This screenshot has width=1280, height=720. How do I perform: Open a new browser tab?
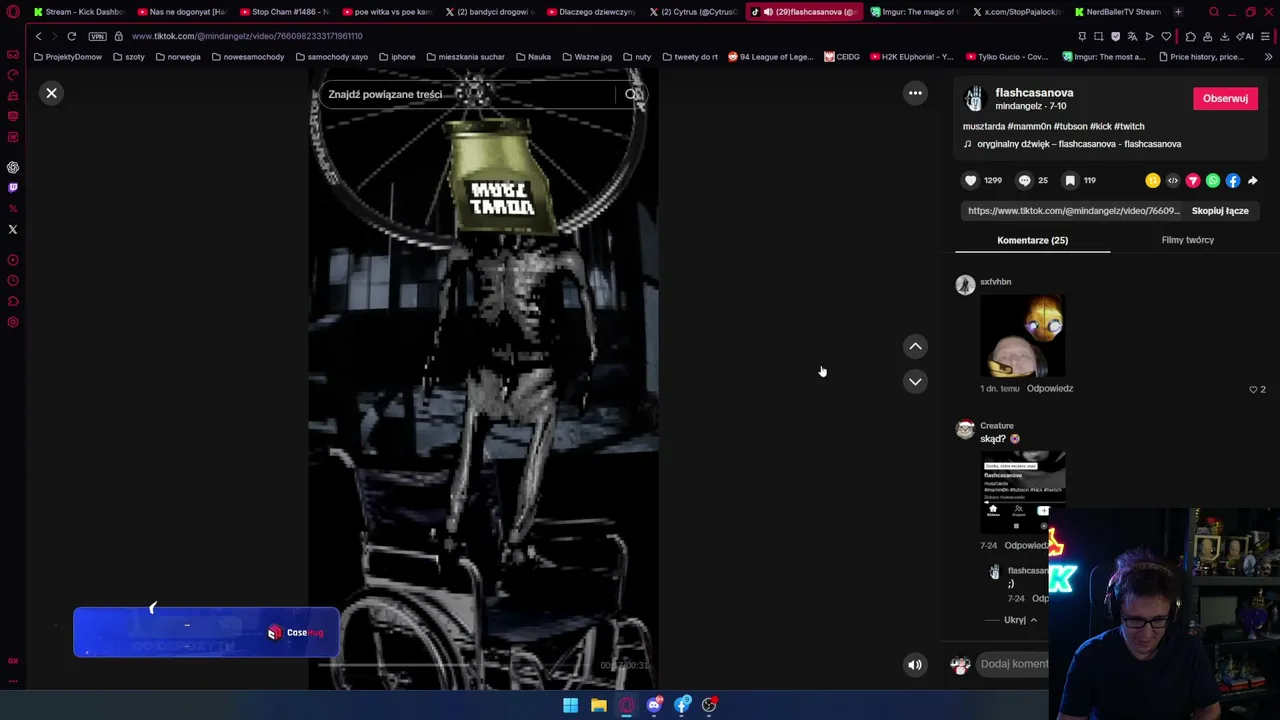1178,12
